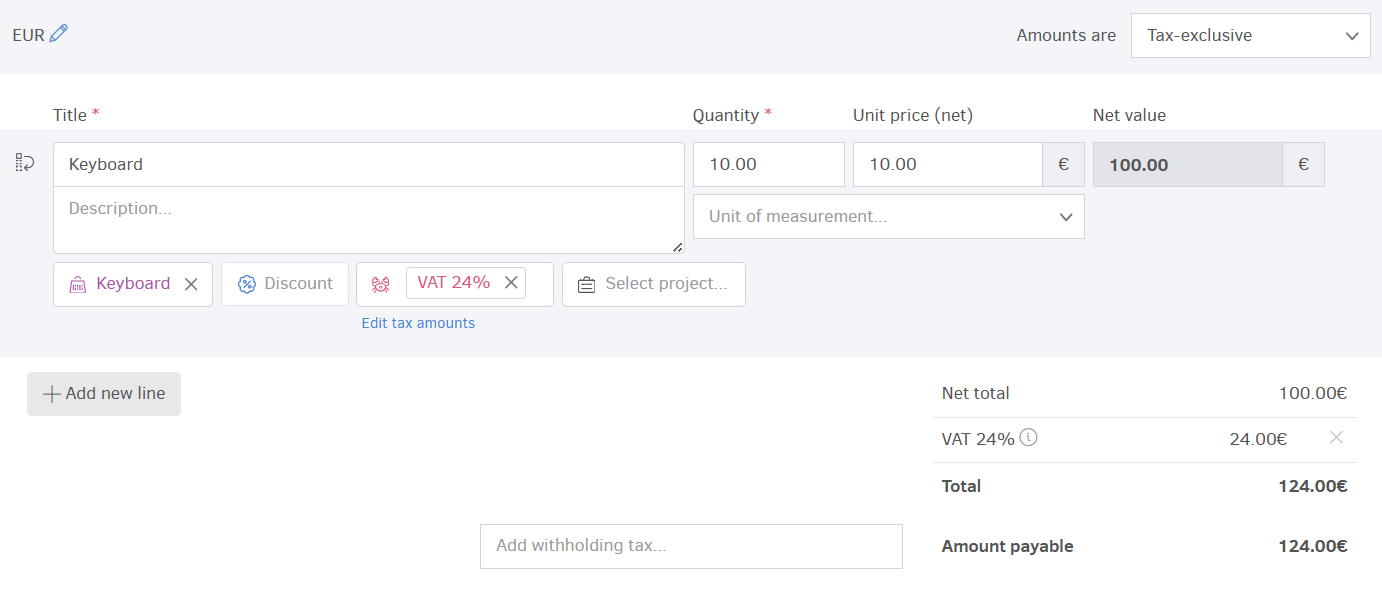This screenshot has width=1382, height=594.
Task: Click the line reorder handle icon
Action: click(x=23, y=162)
